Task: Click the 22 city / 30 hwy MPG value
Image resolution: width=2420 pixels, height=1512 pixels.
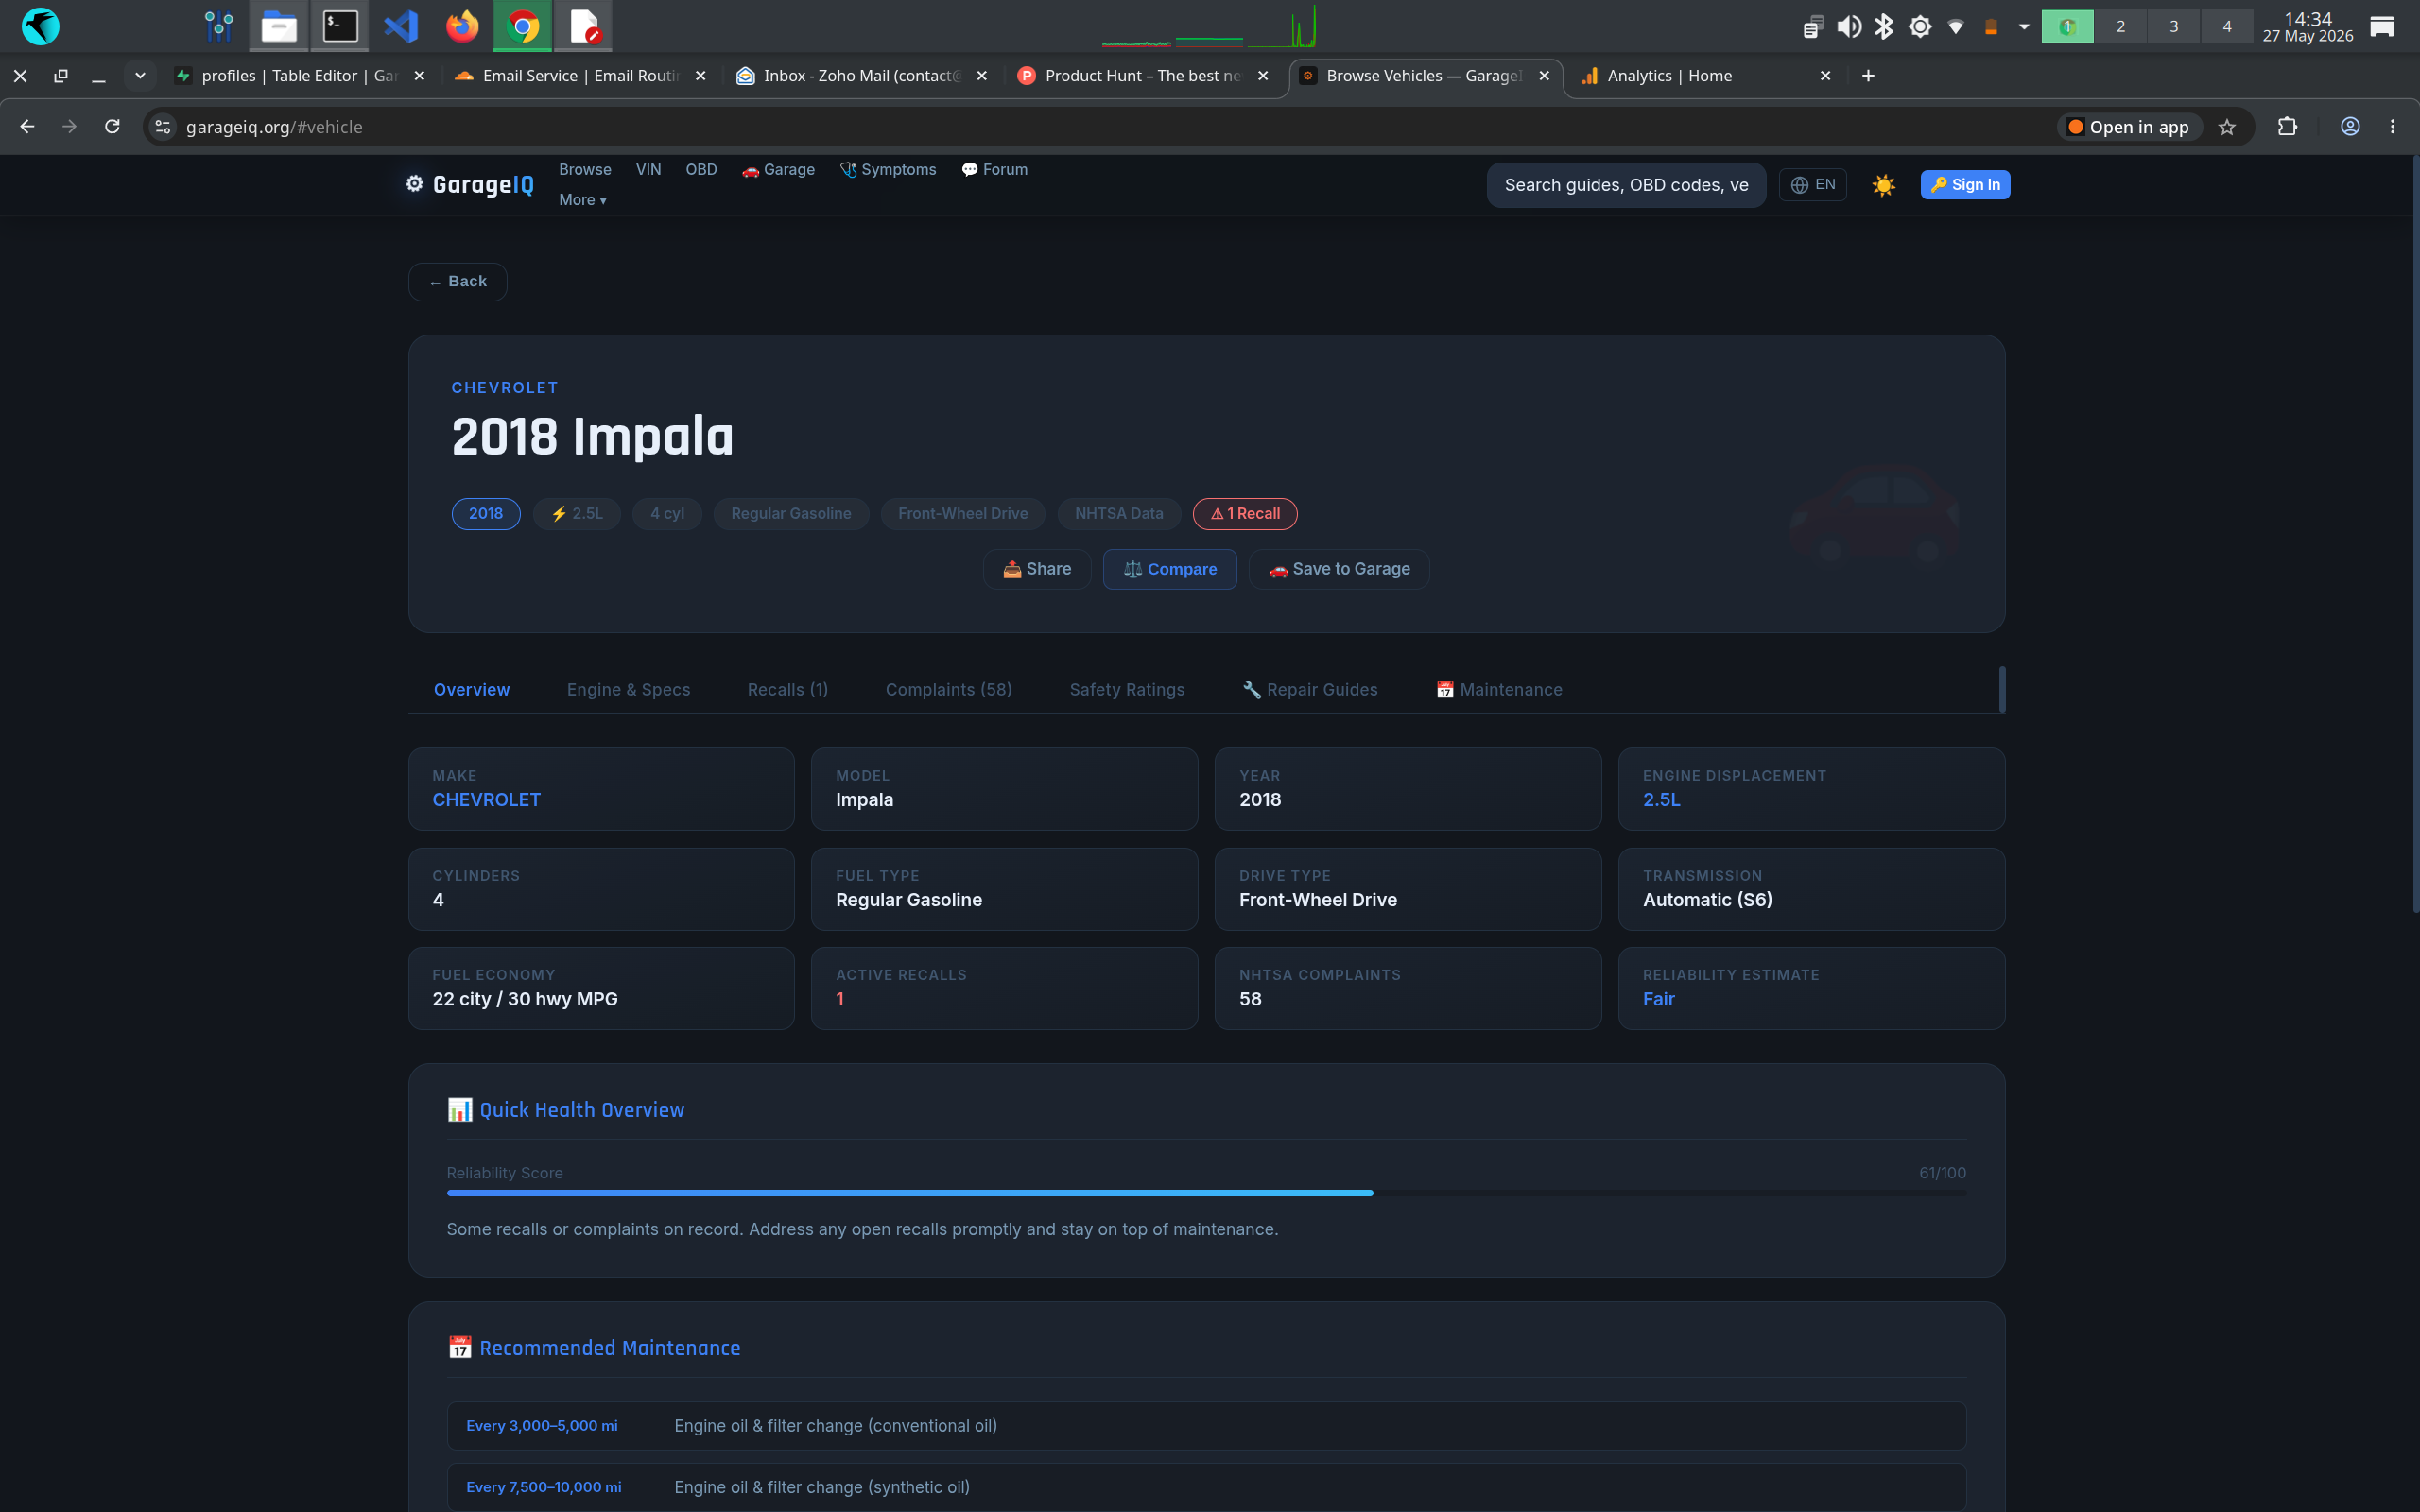Action: [x=525, y=999]
